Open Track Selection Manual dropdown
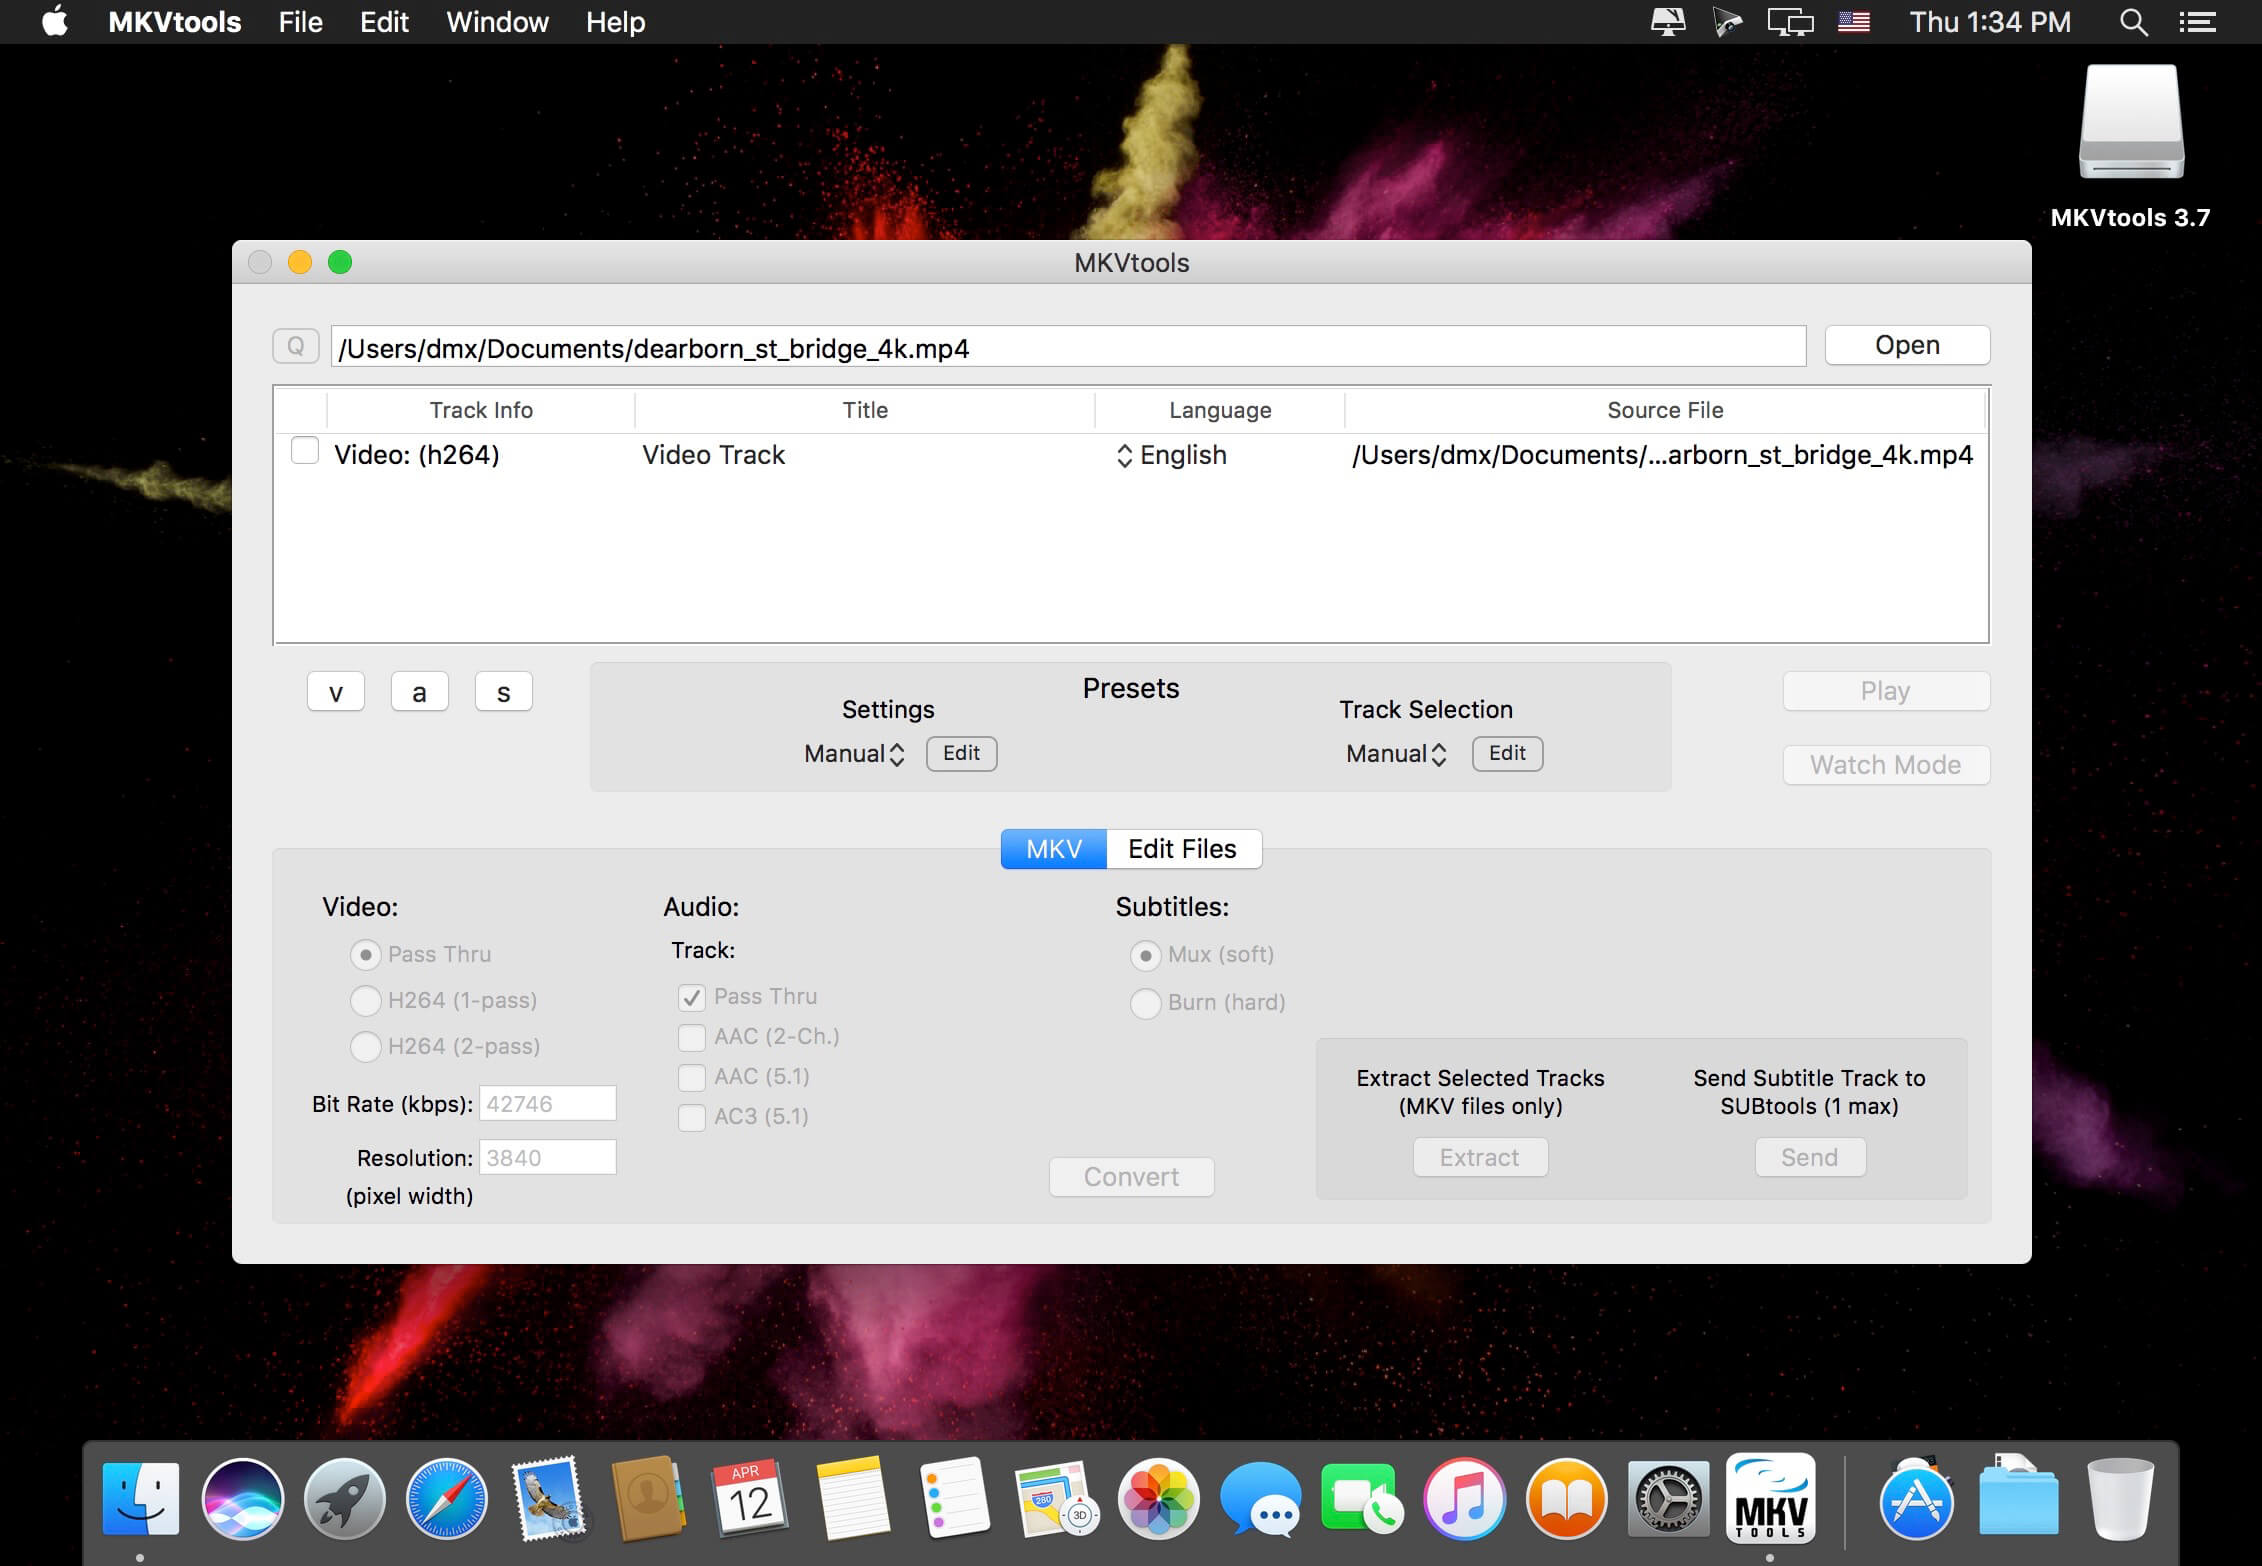This screenshot has width=2262, height=1566. (1396, 754)
